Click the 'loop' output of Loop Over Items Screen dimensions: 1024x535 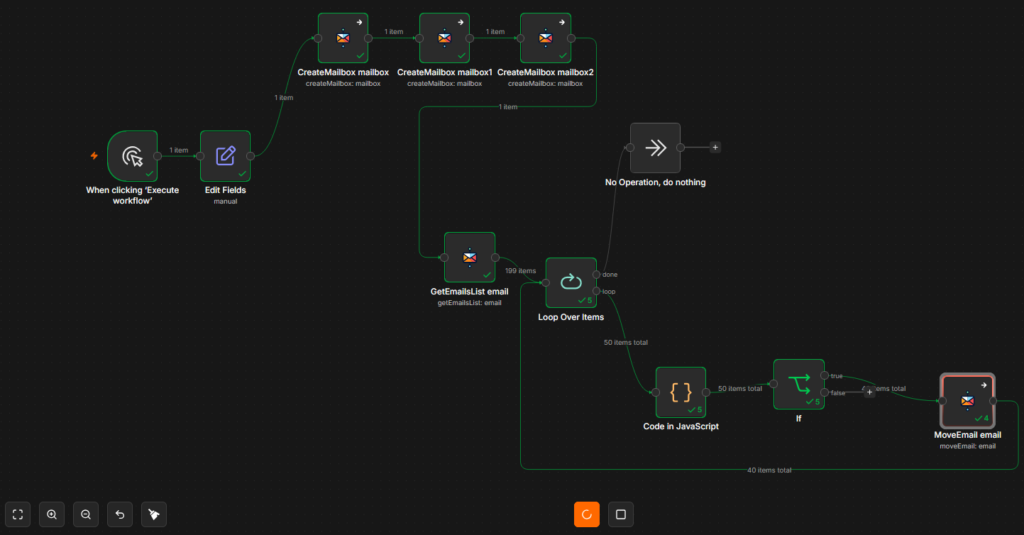(596, 291)
